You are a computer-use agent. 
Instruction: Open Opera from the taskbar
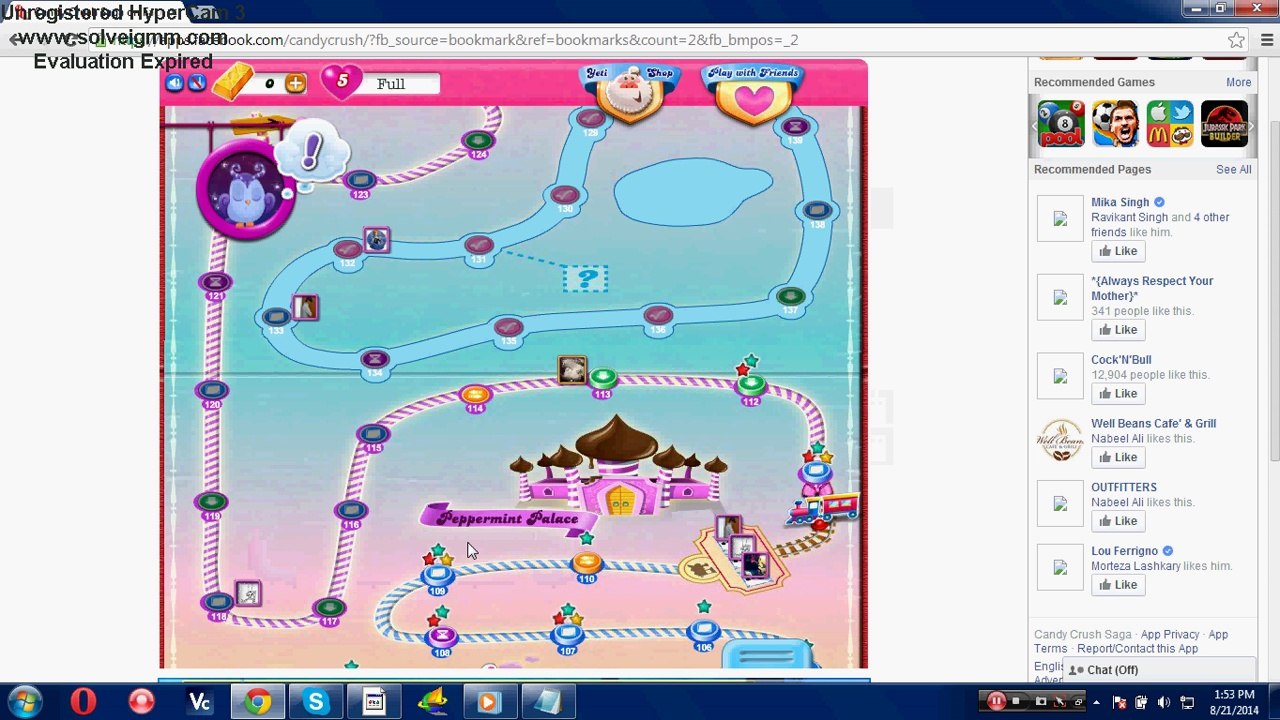click(83, 702)
